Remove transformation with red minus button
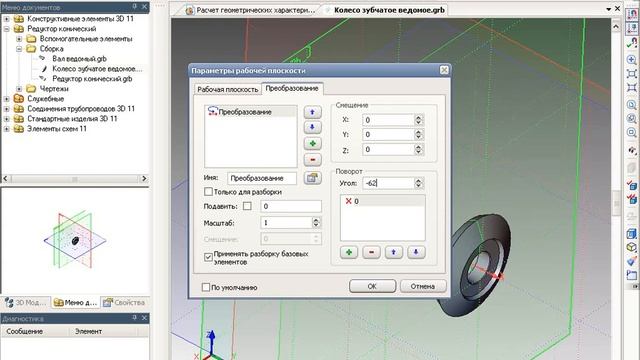Viewport: 640px width, 360px height. tap(312, 160)
